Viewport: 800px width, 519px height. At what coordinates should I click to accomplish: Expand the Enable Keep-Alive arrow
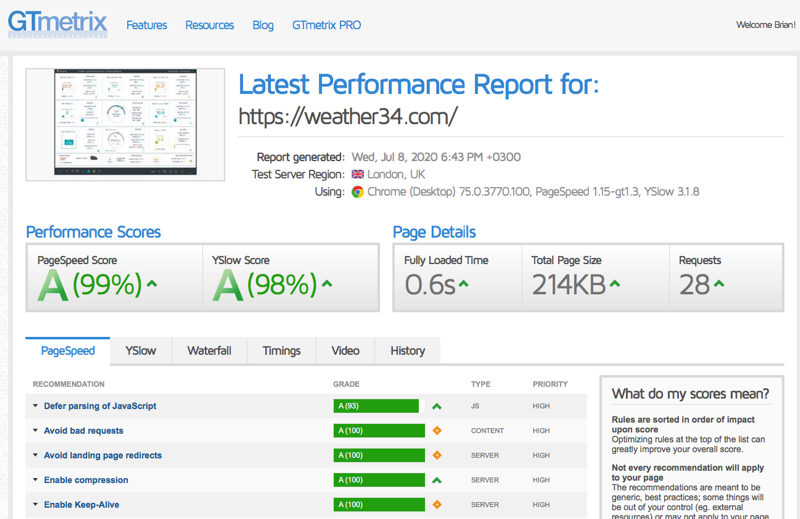[35, 504]
